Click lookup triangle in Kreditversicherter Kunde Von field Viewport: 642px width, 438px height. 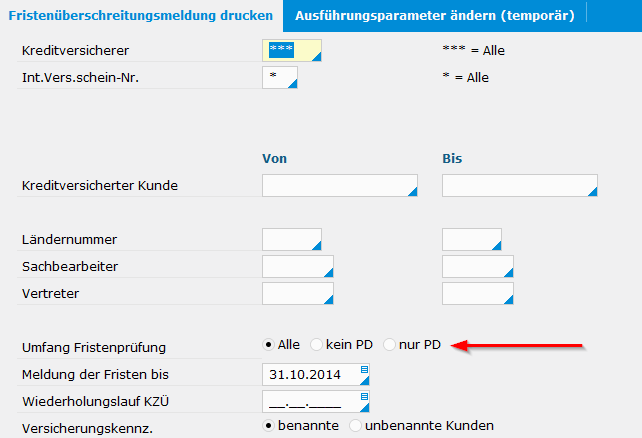413,192
